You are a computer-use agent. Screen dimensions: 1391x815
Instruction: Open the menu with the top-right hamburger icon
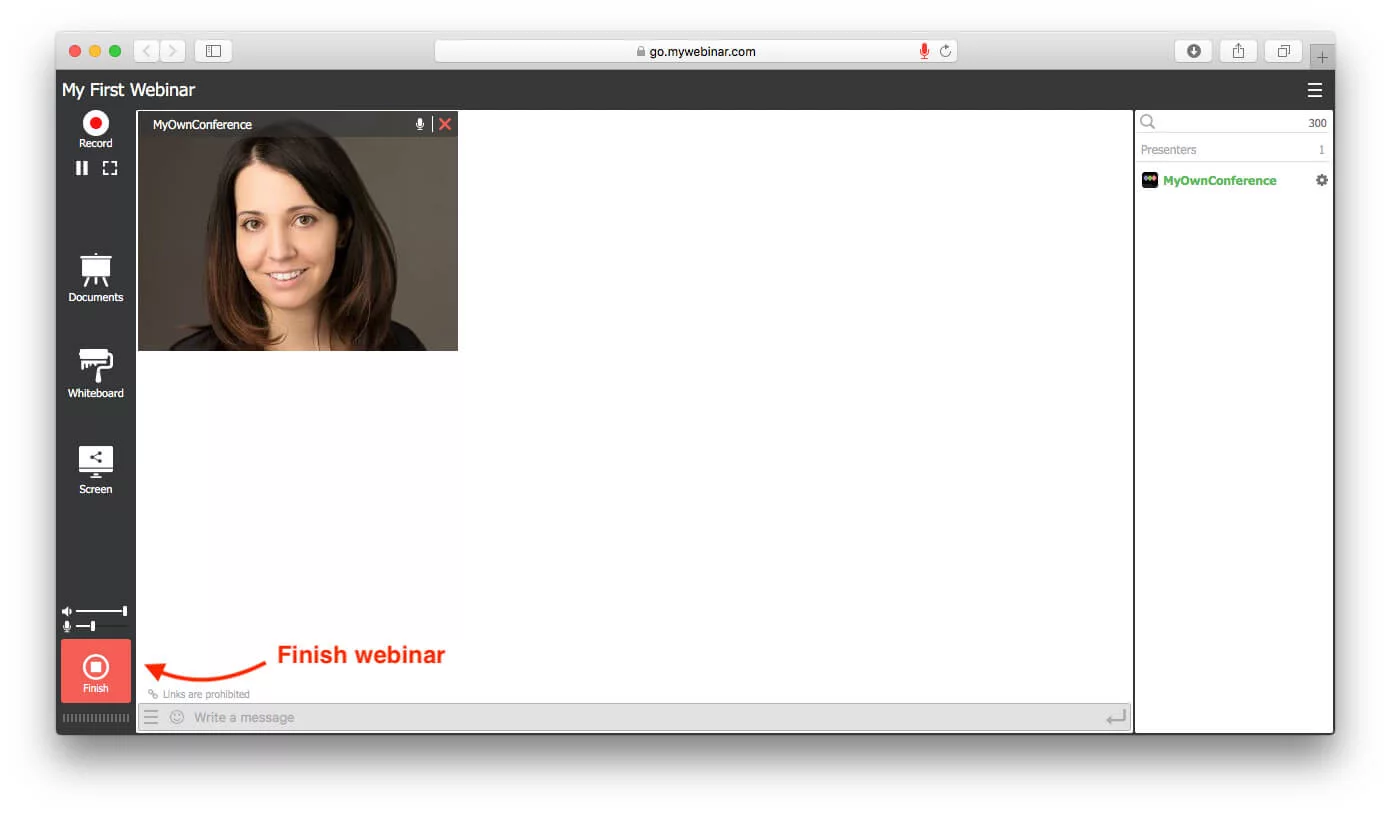[x=1315, y=89]
